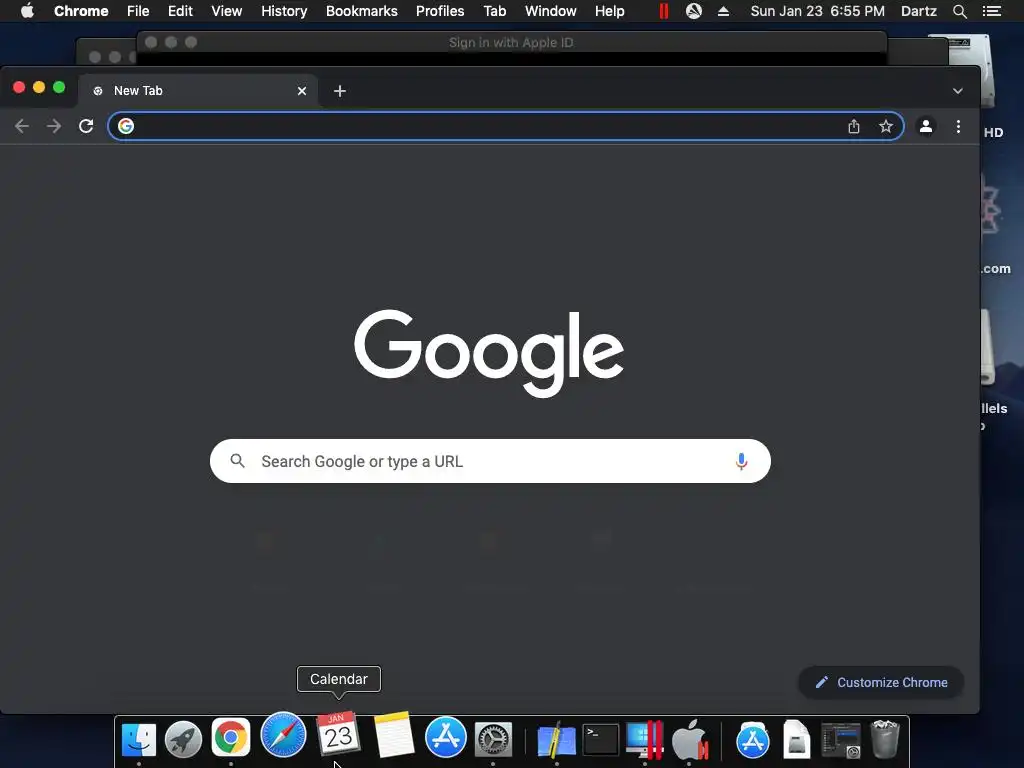
Task: Open Finder from the Dock
Action: click(x=139, y=739)
